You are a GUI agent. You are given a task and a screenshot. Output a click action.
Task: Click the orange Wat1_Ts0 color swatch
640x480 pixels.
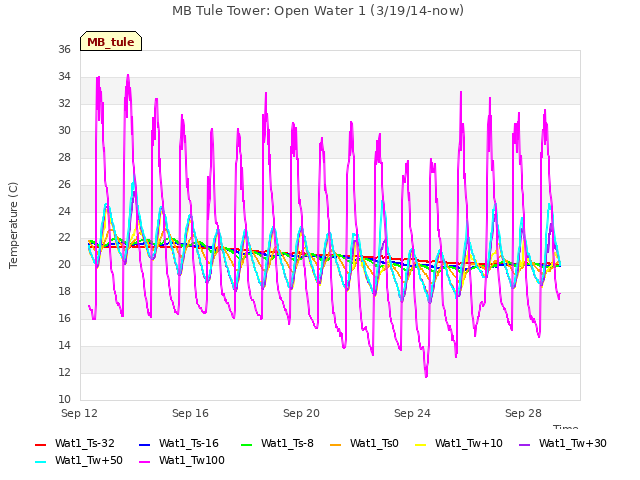336,444
